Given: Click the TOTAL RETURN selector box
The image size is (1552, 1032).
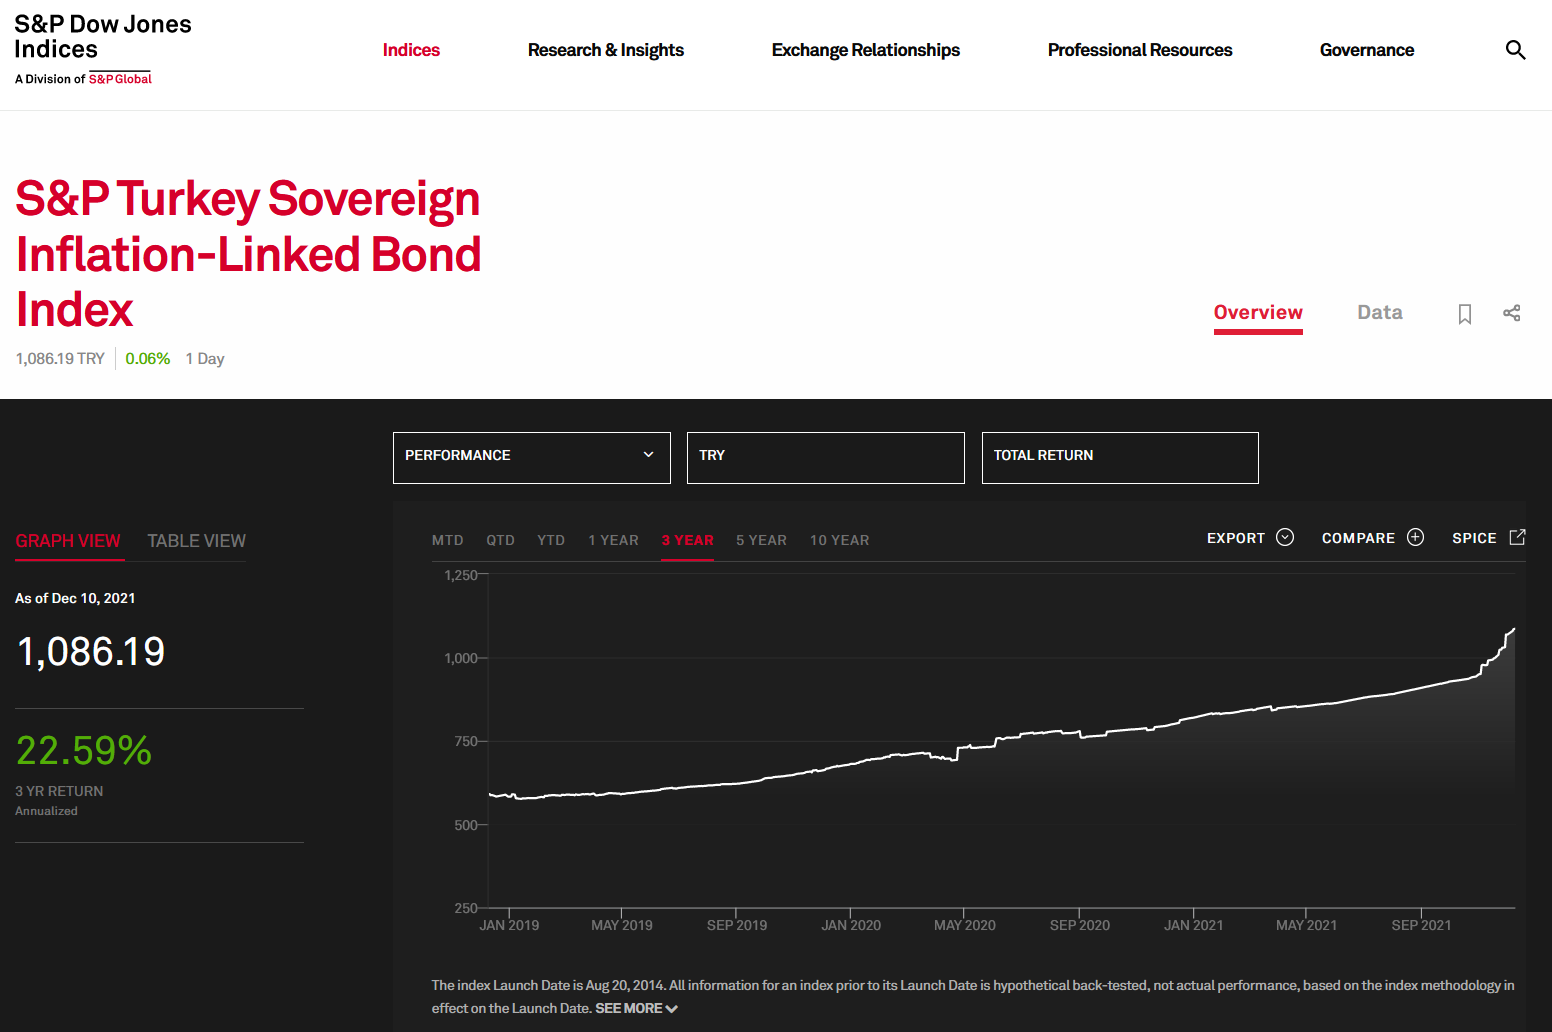Looking at the screenshot, I should [x=1120, y=458].
